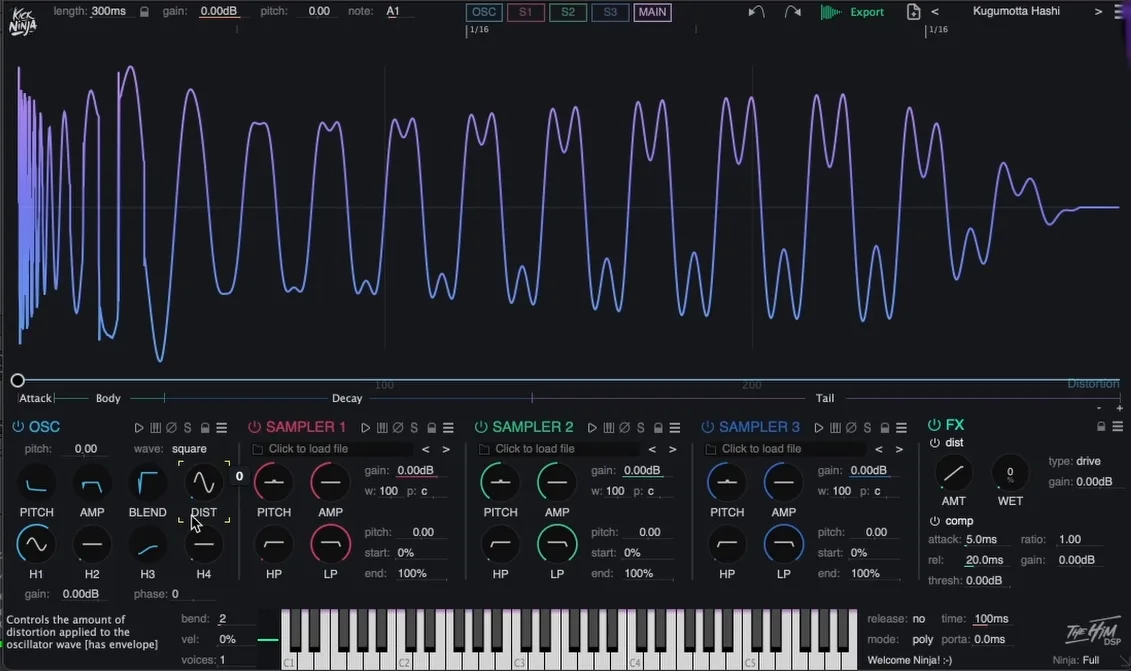Toggle the FX power button
Image resolution: width=1131 pixels, height=671 pixels.
(934, 425)
